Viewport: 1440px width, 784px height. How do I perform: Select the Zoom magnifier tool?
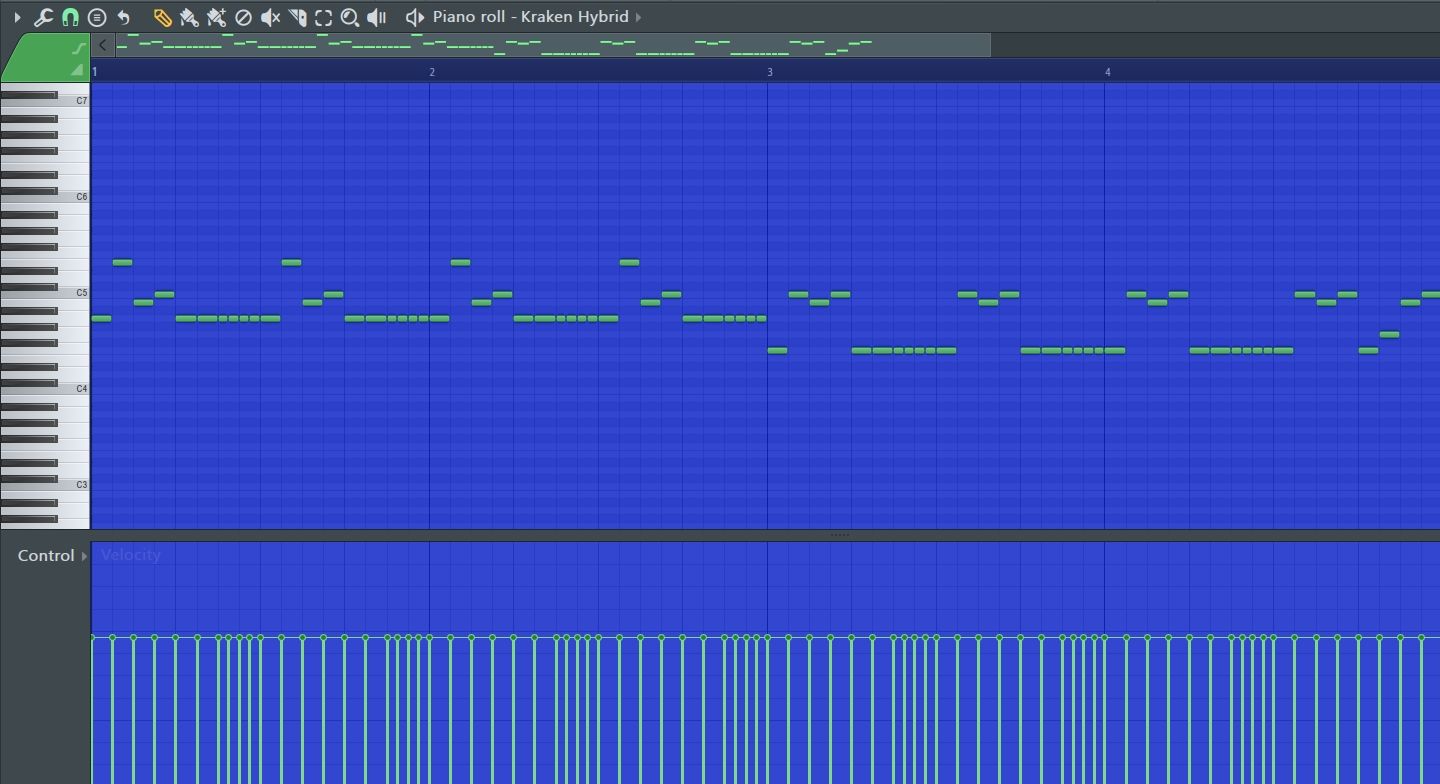pos(350,17)
